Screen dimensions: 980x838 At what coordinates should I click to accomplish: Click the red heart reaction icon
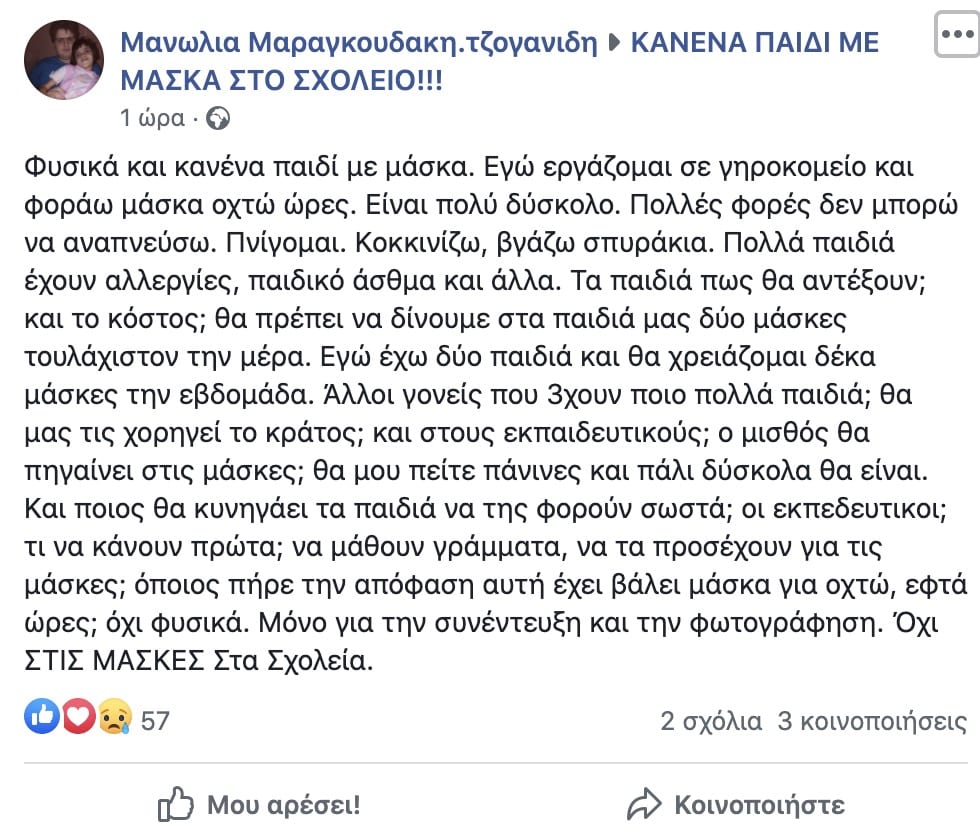(78, 716)
